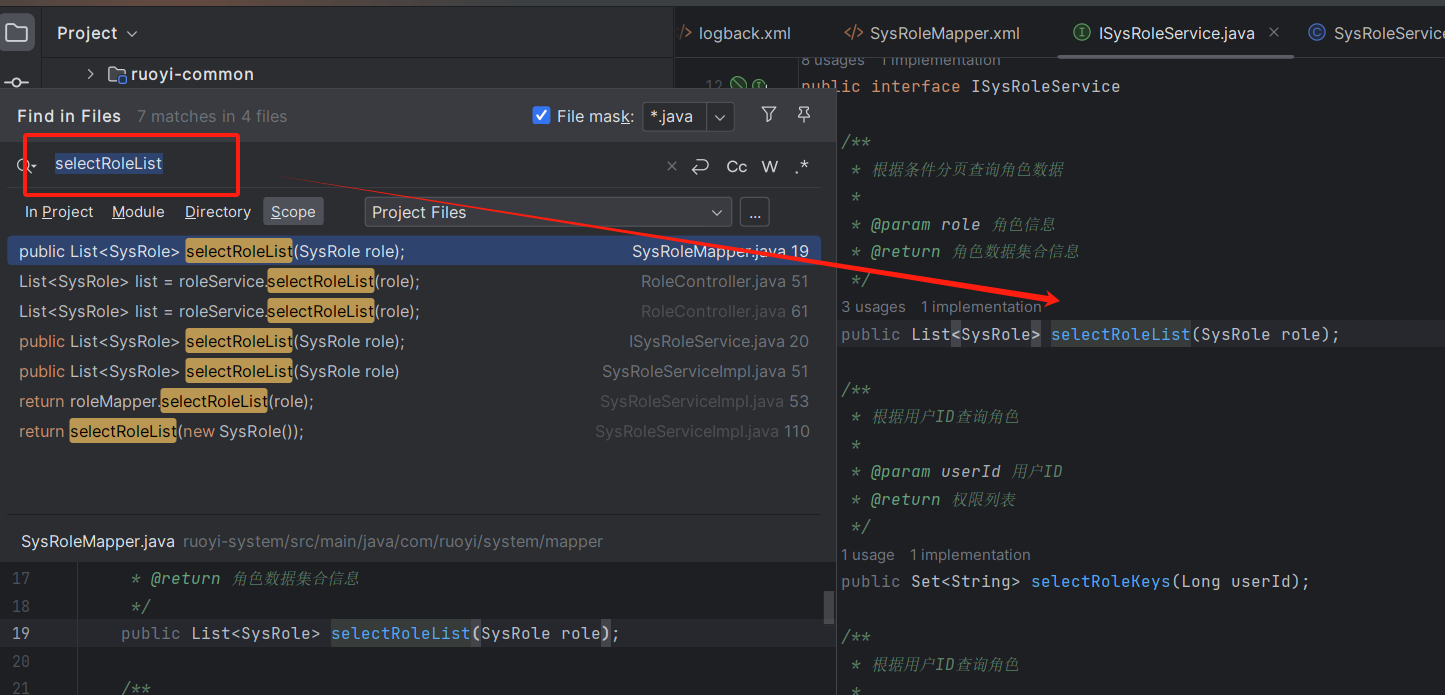Click selectRoleKeys method name in the editor

[x=1100, y=581]
